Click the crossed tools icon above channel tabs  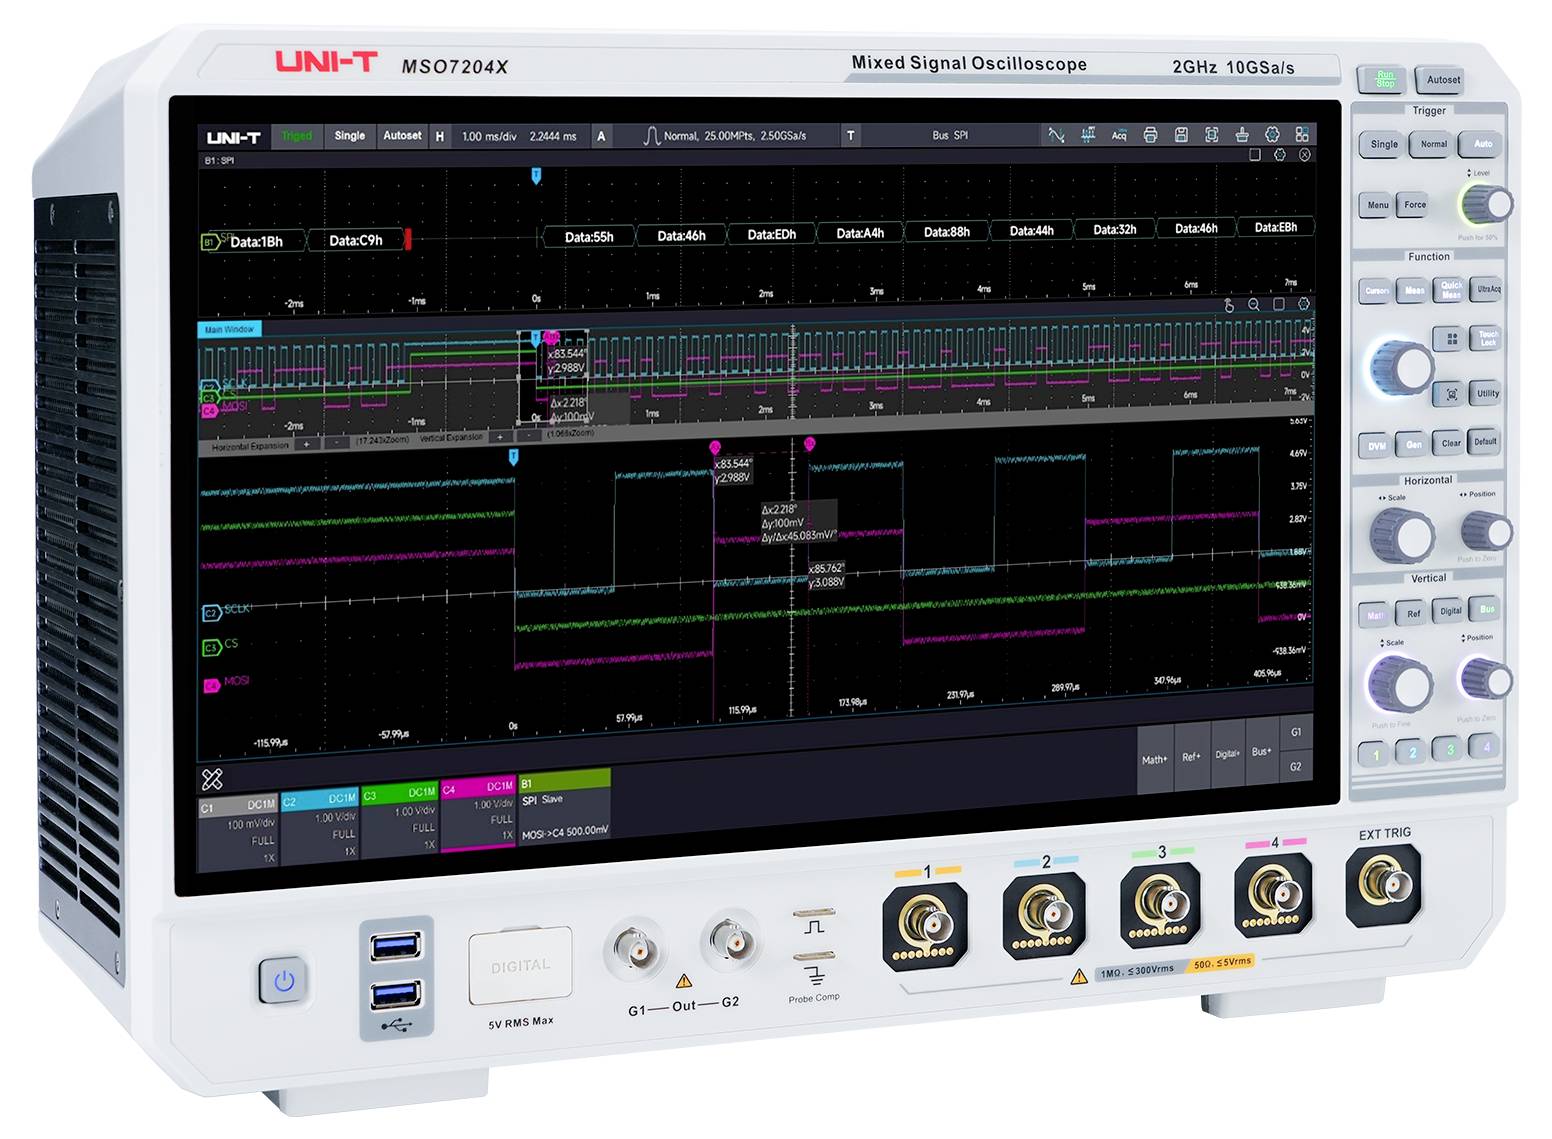pyautogui.click(x=212, y=778)
